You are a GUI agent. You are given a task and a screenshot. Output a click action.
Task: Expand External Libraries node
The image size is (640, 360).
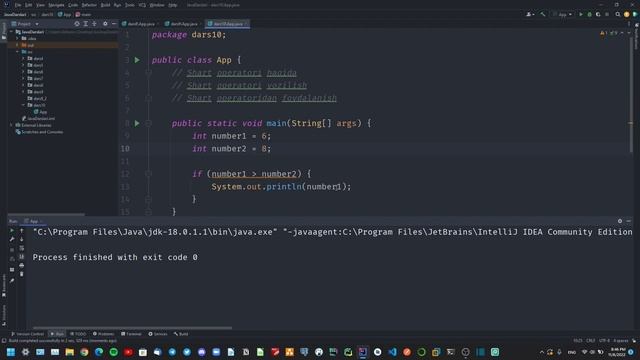[x=11, y=125]
